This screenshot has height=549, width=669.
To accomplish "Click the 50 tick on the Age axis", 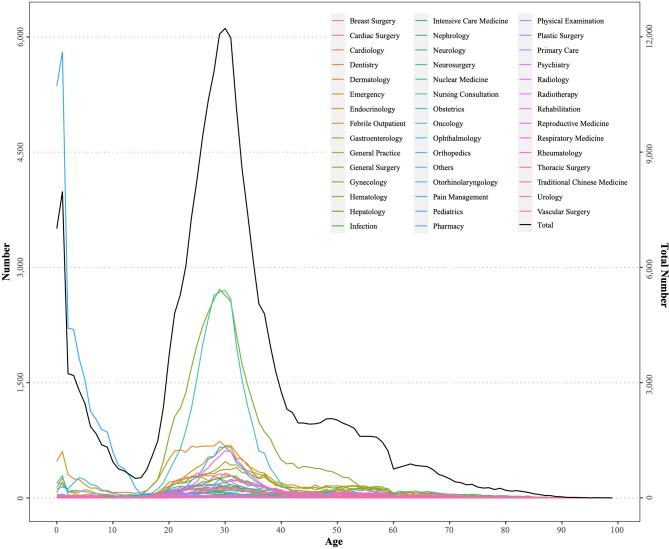I will coord(337,530).
